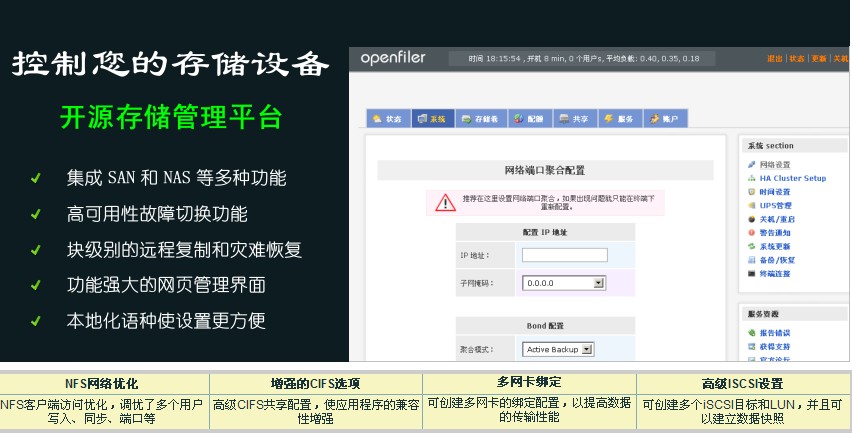The width and height of the screenshot is (852, 442).
Task: Click the red warning triangle icon
Action: [445, 202]
